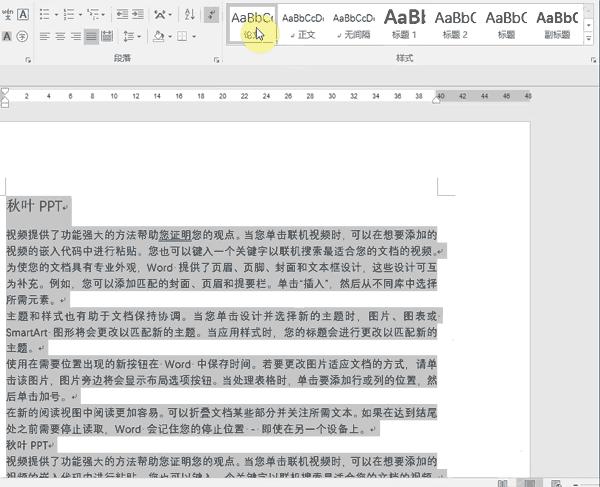This screenshot has width=600, height=487.
Task: Open Asian layout options
Action: point(160,15)
